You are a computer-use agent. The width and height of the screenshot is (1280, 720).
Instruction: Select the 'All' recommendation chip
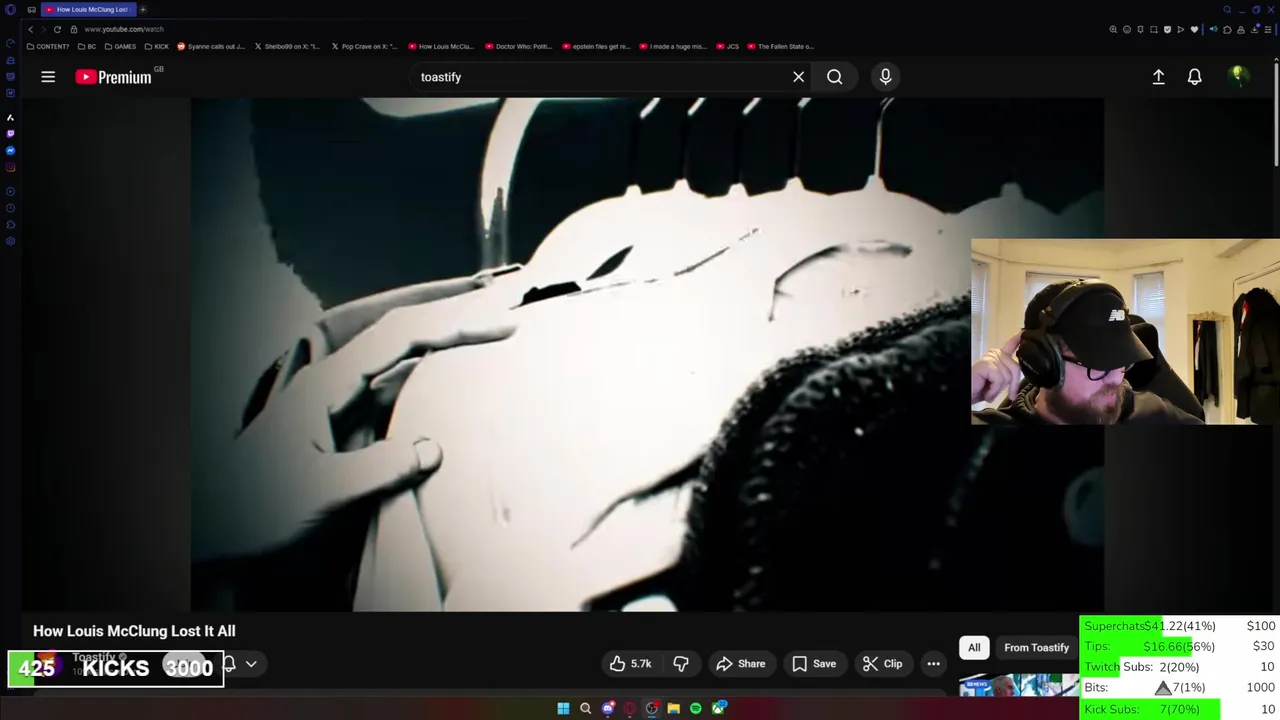(x=974, y=648)
